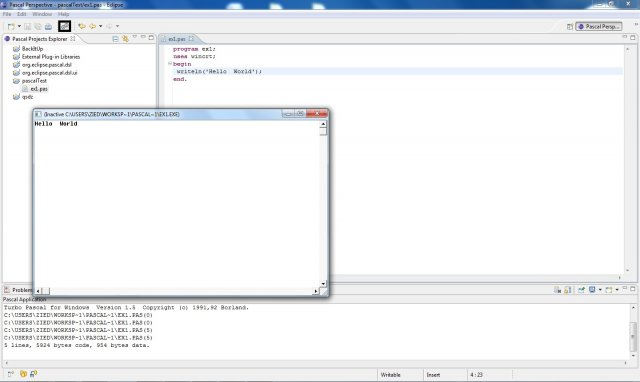Minimize the editor area
The image size is (640, 382).
click(x=624, y=37)
